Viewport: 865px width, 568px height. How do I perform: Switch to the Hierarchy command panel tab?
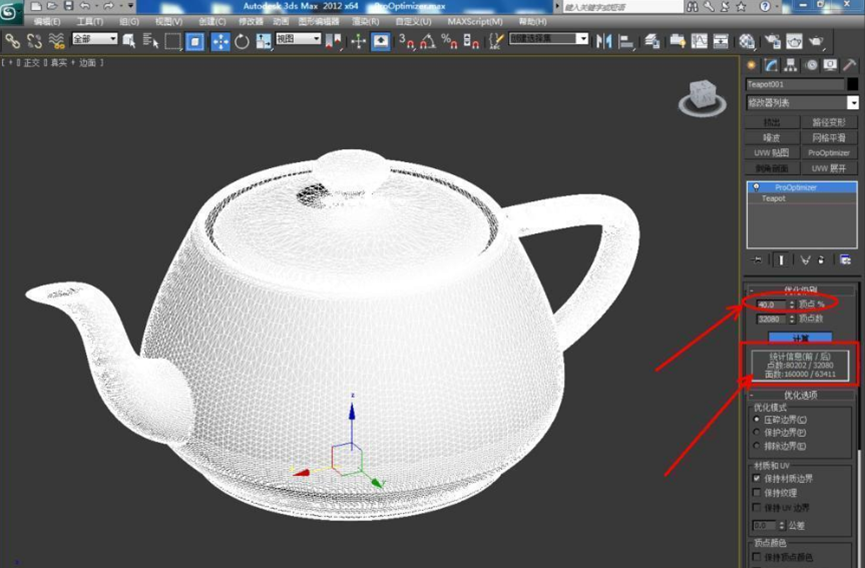coord(791,65)
